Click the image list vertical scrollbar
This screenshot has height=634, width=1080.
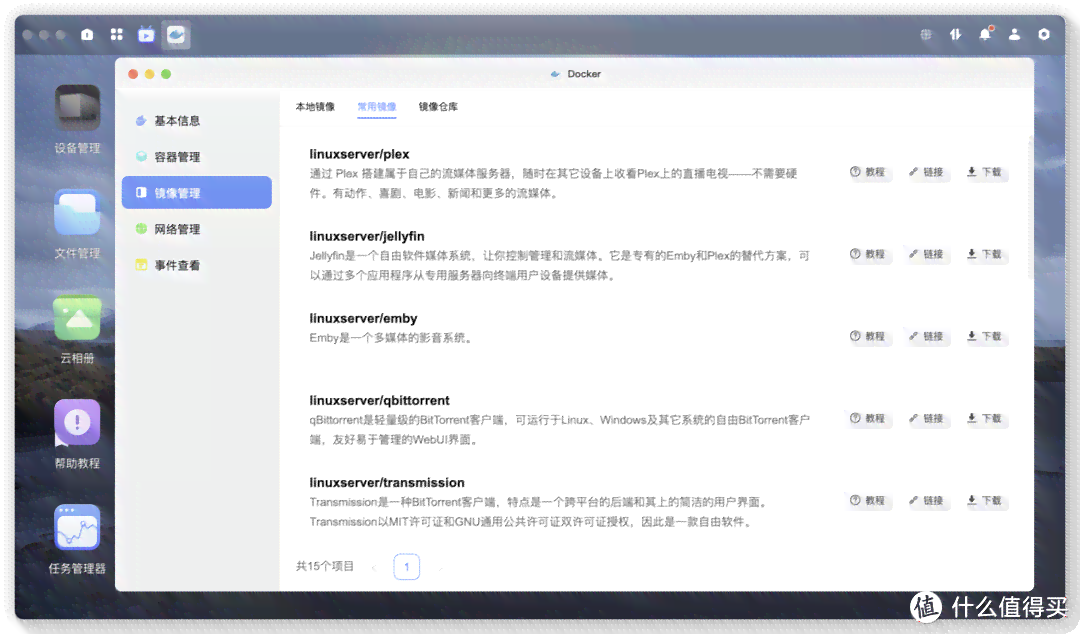1030,207
